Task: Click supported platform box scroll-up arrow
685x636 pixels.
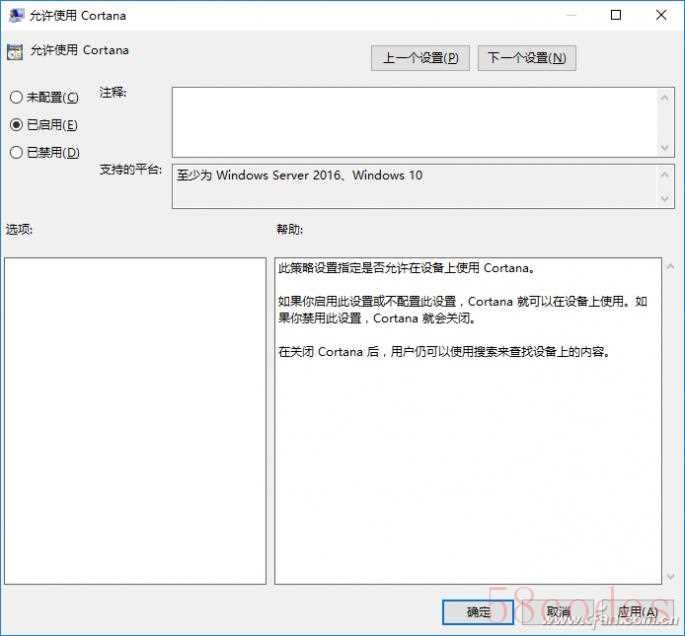Action: 665,175
